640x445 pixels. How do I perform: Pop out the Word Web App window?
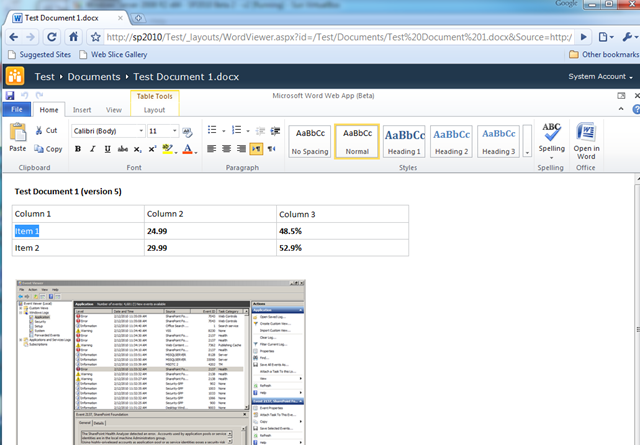pos(621,96)
